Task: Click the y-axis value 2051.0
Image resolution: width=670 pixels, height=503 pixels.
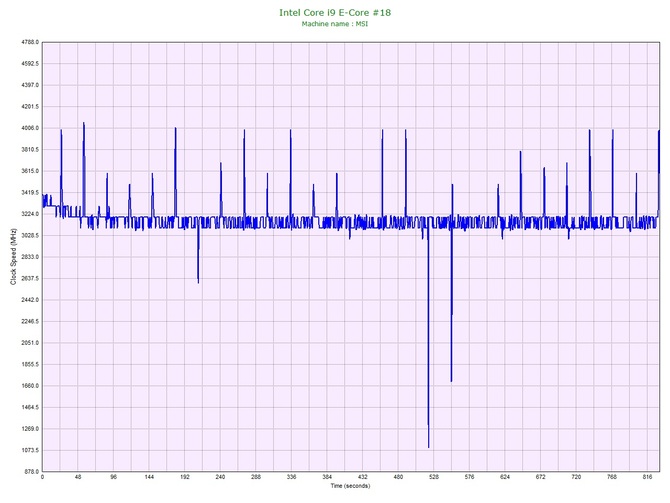Action: coord(30,343)
